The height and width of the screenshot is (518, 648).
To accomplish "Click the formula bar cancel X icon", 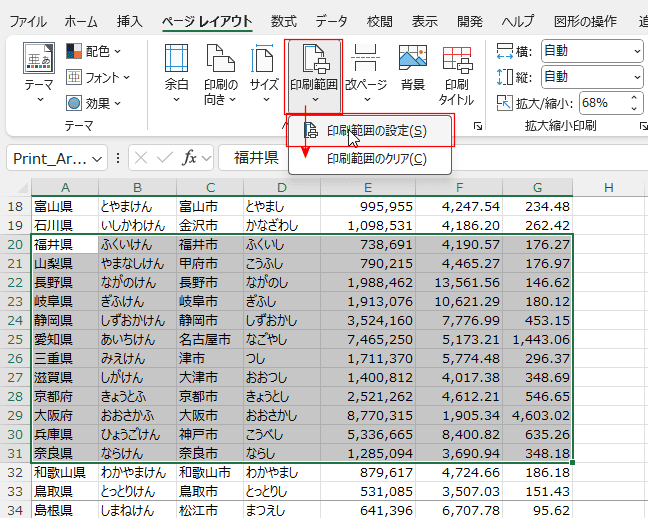I will click(141, 158).
